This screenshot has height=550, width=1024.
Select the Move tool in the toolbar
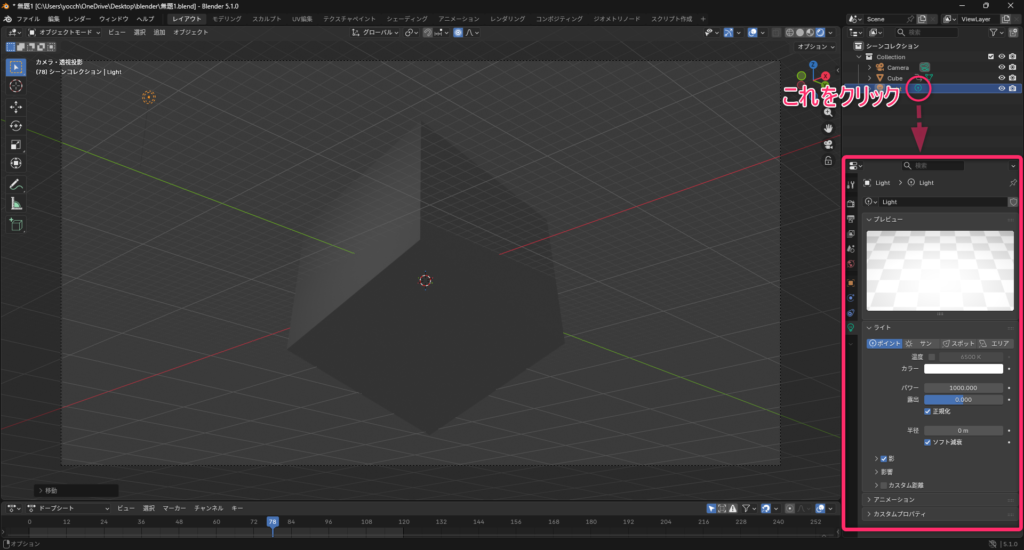pyautogui.click(x=16, y=106)
